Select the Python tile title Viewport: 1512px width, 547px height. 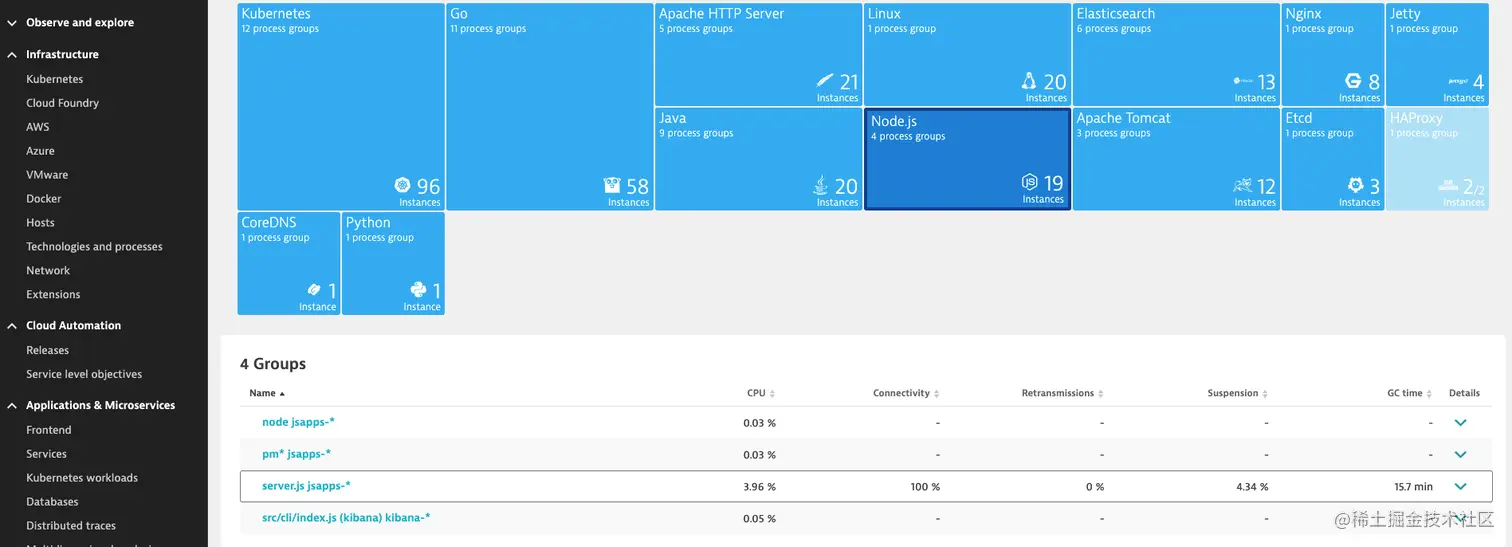(x=368, y=223)
